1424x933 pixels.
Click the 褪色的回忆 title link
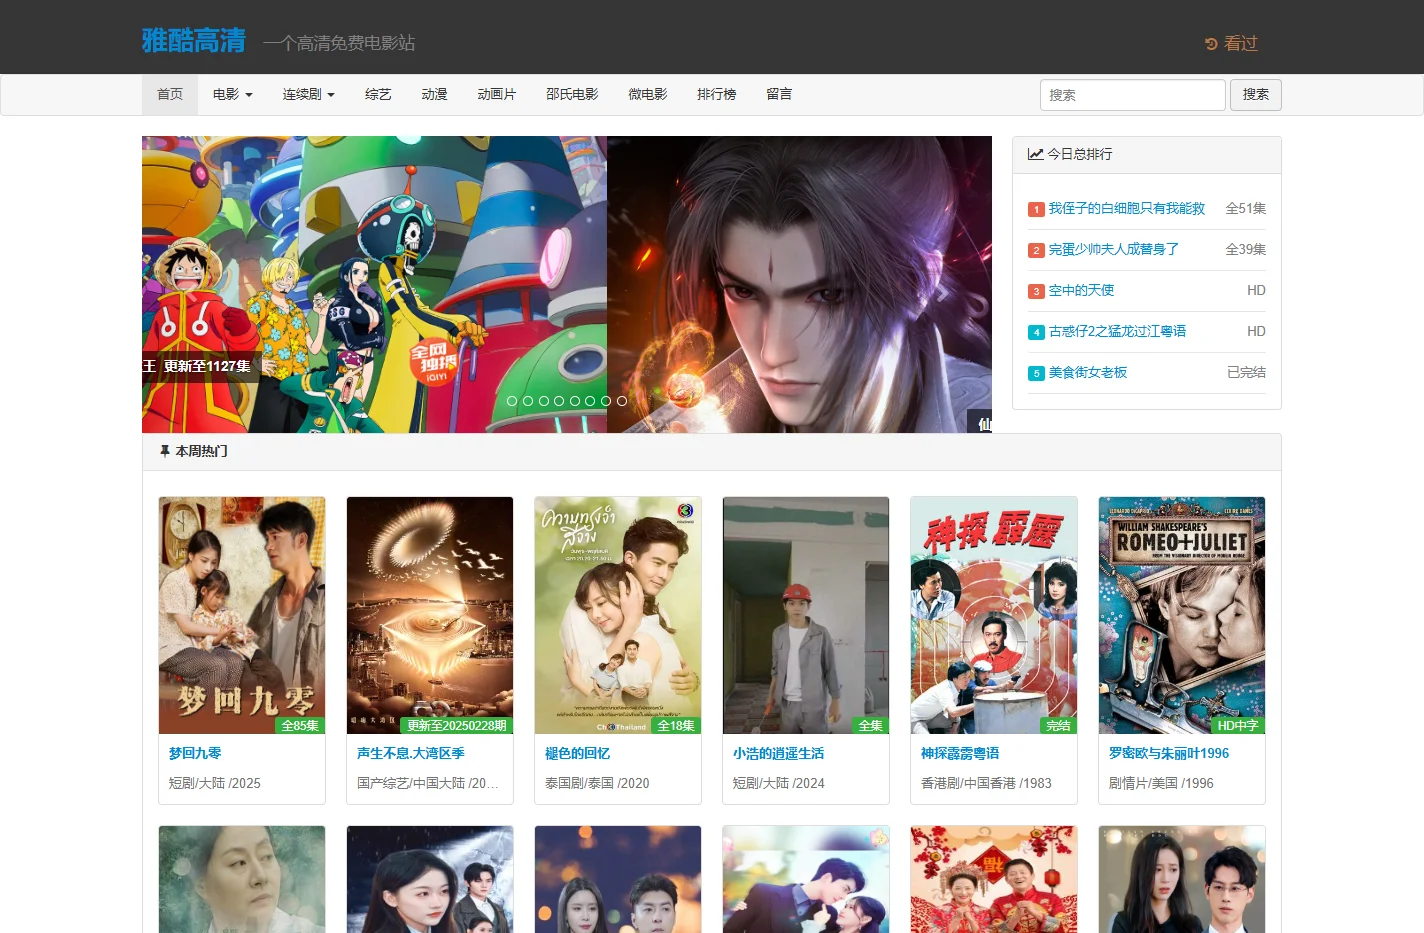[577, 753]
